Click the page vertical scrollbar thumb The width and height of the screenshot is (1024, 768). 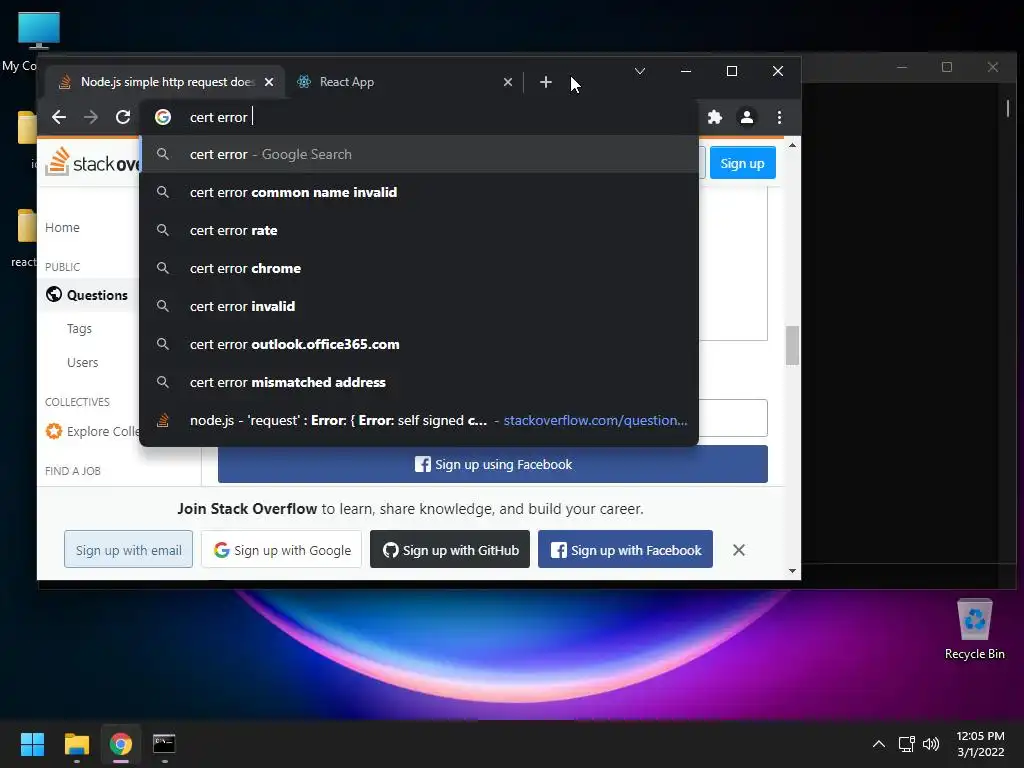tap(792, 345)
